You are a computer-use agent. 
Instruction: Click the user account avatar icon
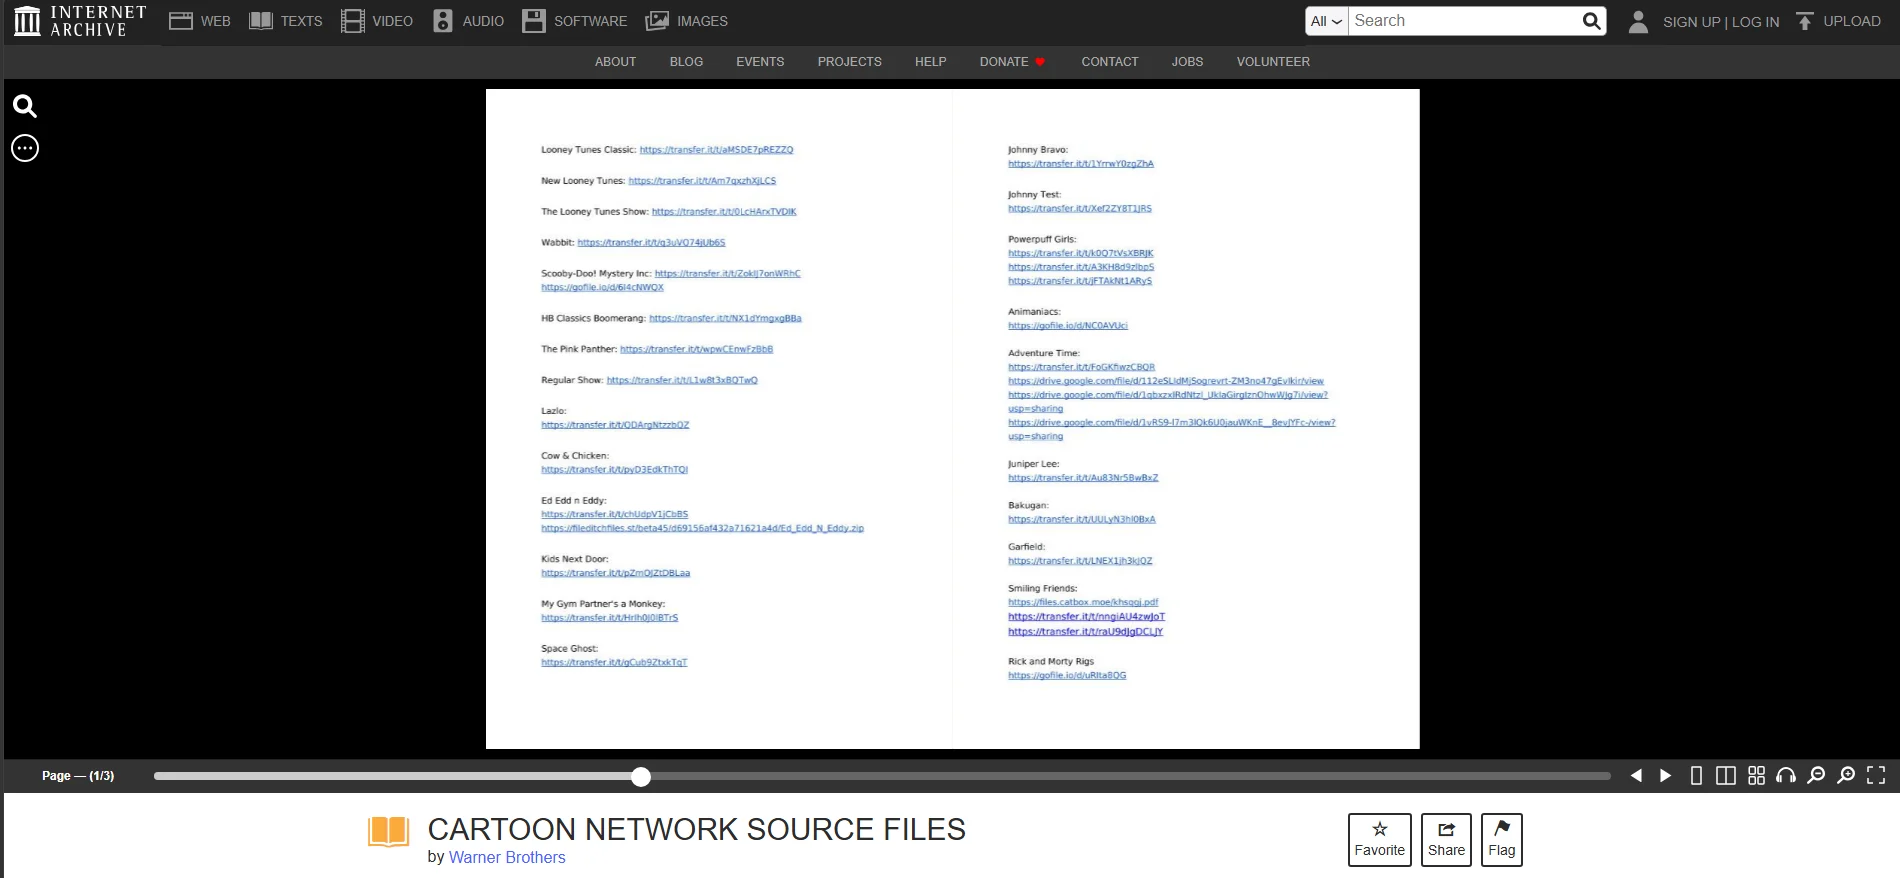1638,21
